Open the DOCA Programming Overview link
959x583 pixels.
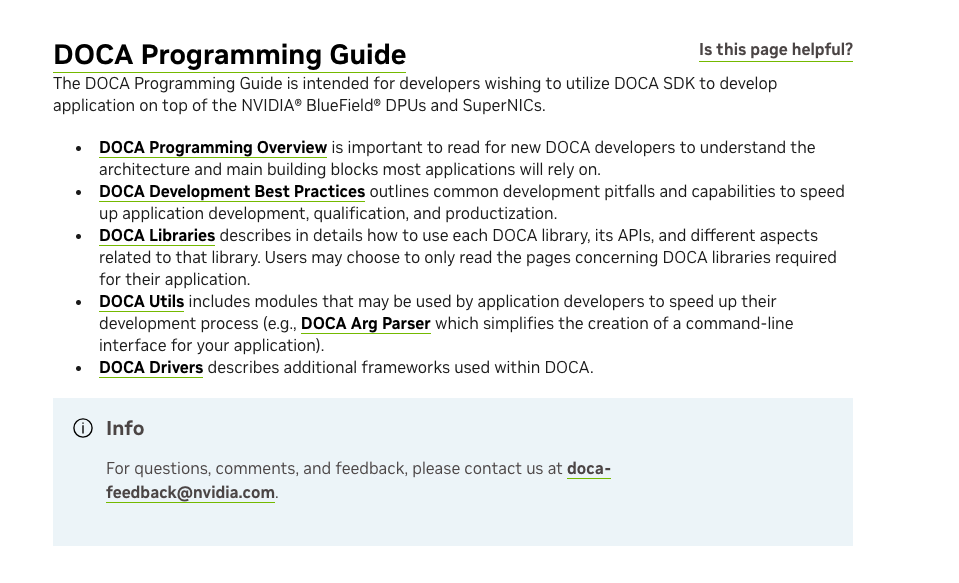pos(212,148)
